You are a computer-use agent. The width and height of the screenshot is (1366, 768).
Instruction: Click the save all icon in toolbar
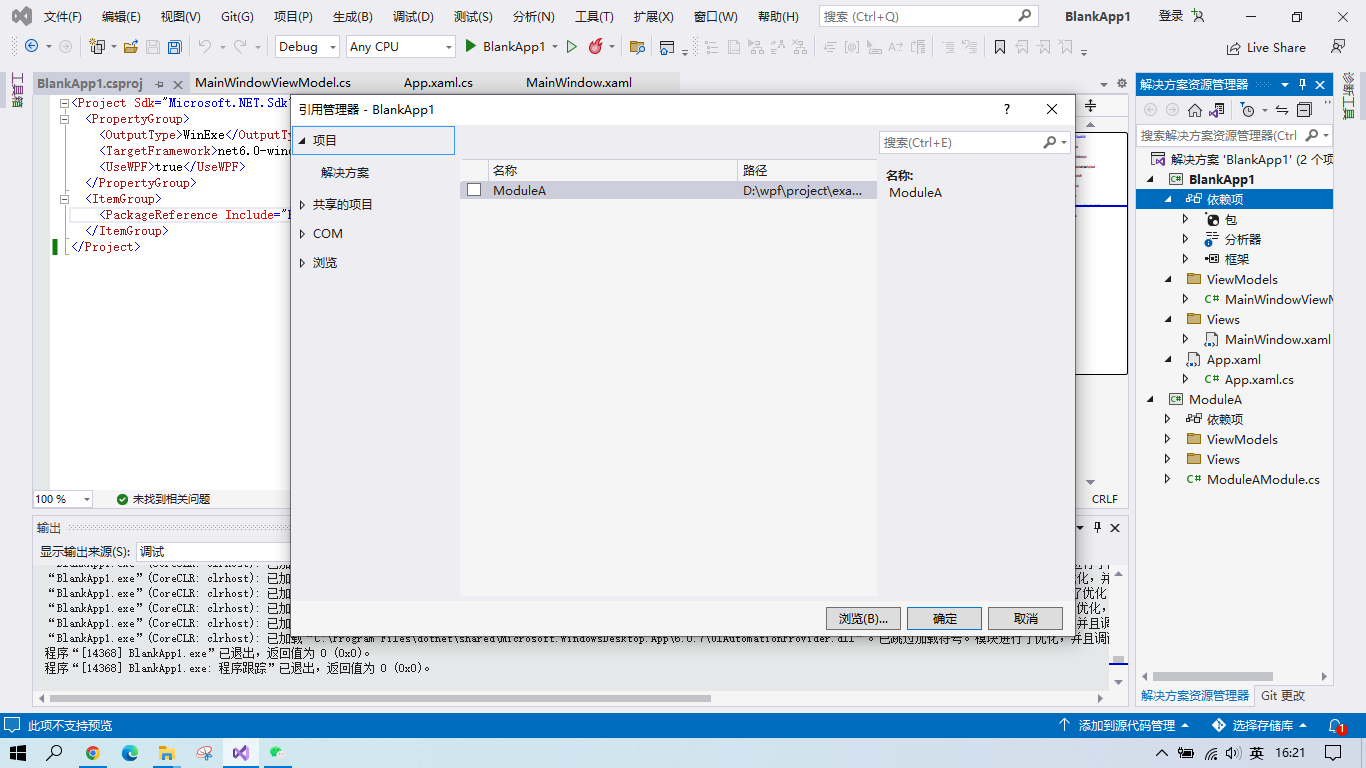(x=175, y=46)
